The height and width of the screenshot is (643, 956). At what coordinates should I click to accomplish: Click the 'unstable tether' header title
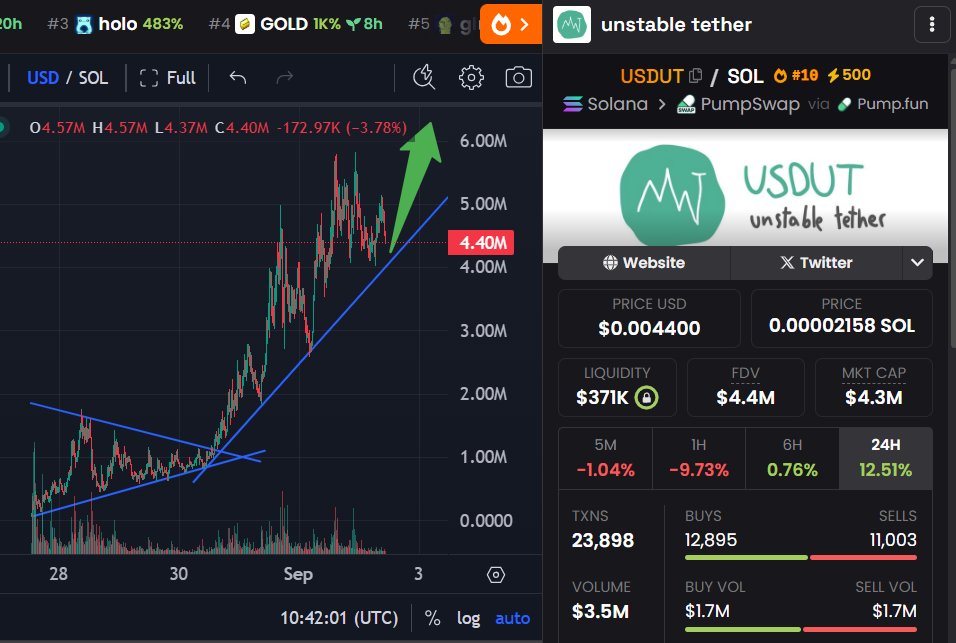[676, 24]
